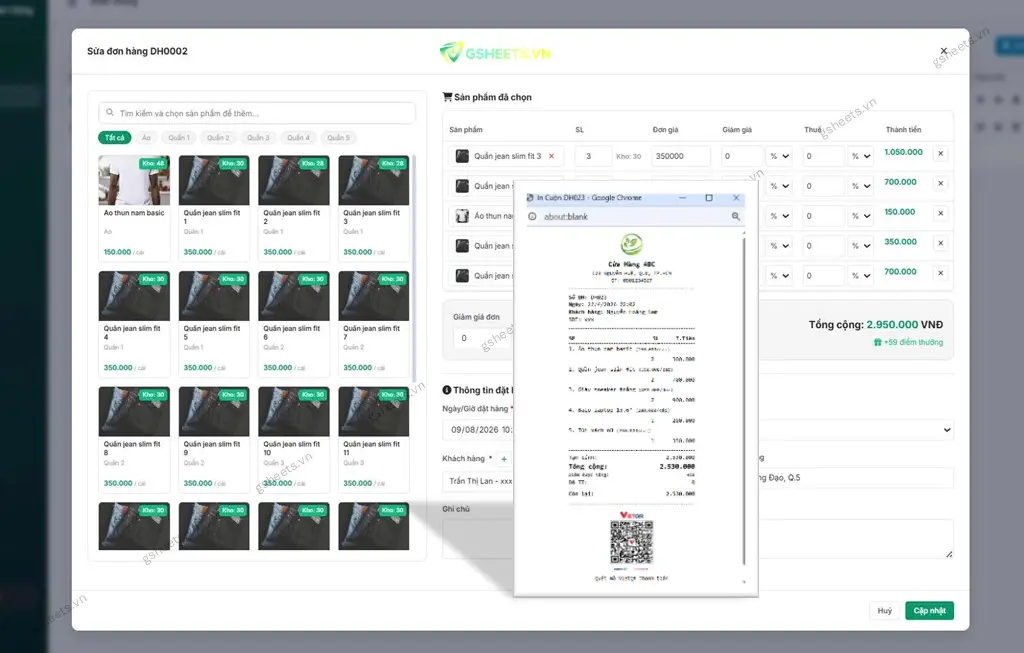Clear the Quần jean slim fit 3 product selection

[x=551, y=156]
